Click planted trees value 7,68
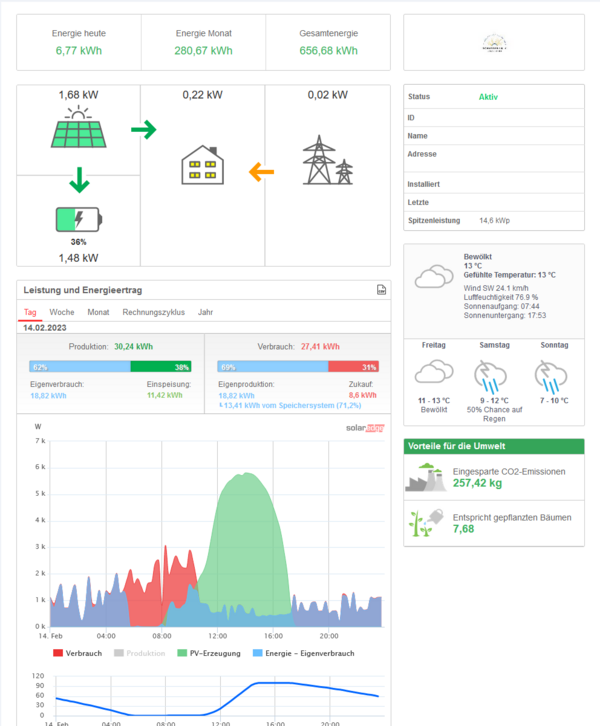Screen dimensions: 600x726 (463, 529)
